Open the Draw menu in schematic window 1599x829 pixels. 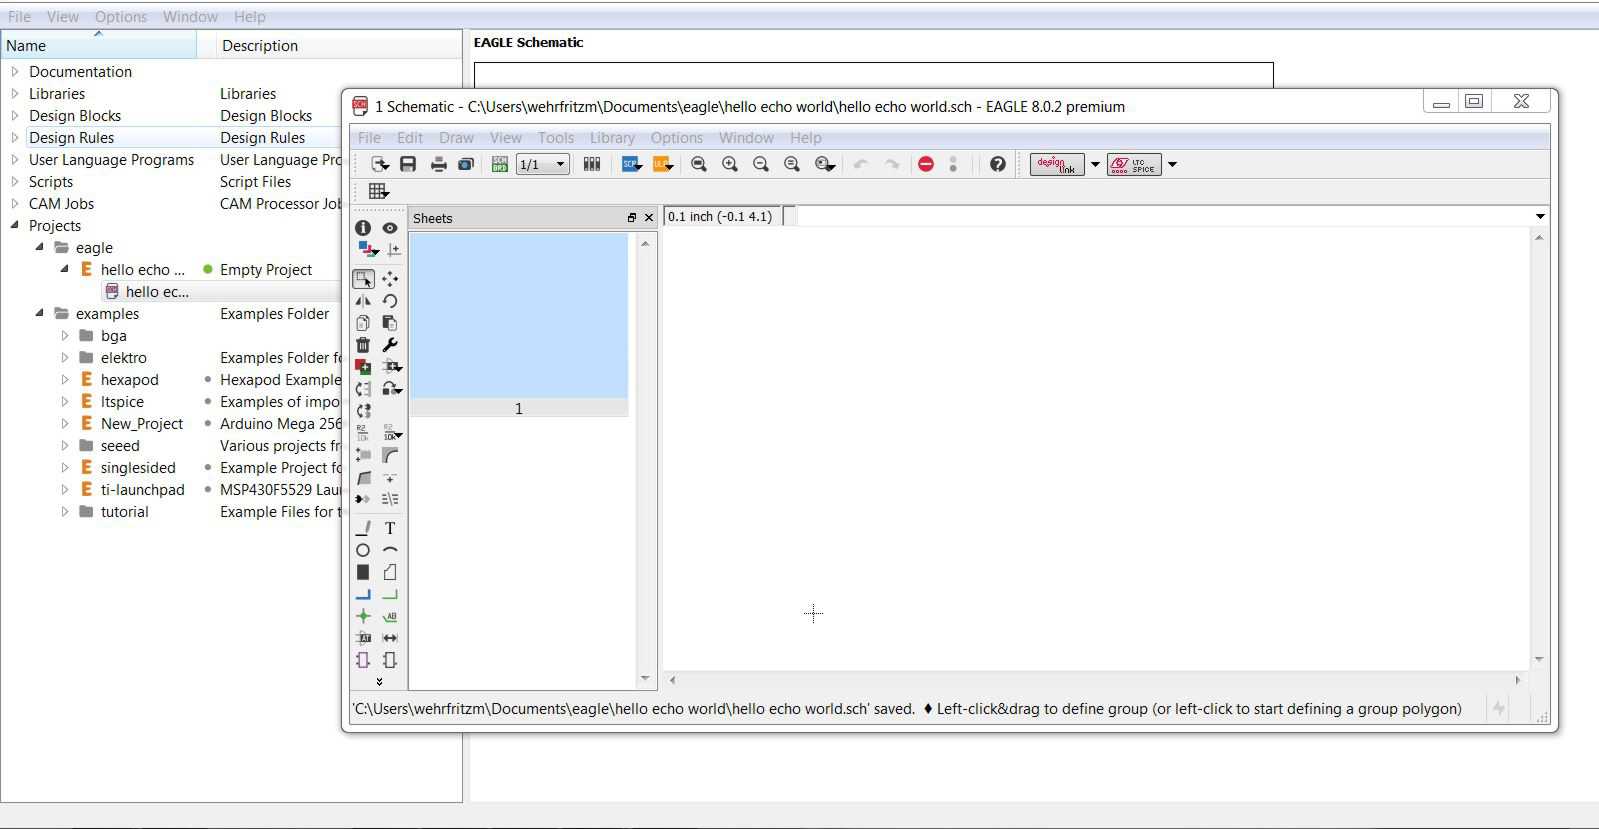click(x=456, y=138)
